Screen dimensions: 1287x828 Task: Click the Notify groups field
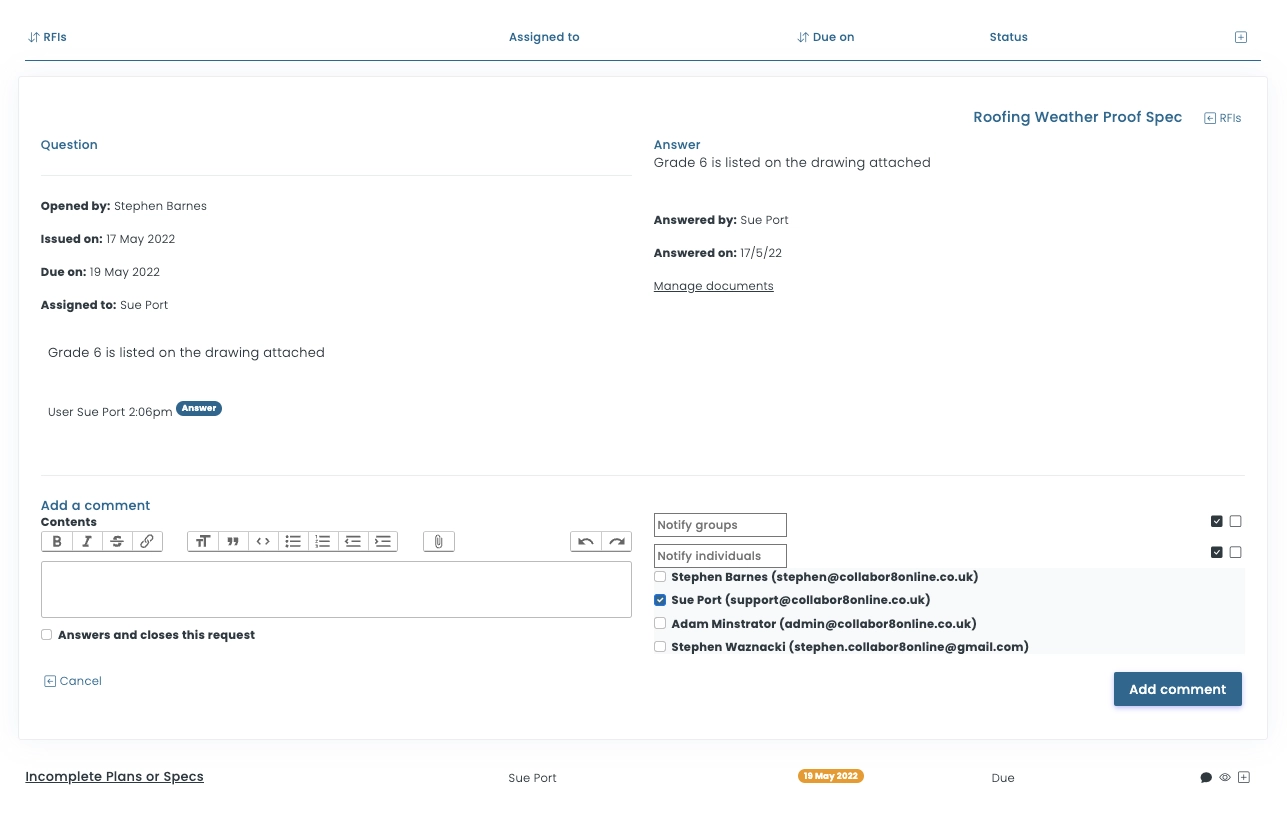click(720, 525)
